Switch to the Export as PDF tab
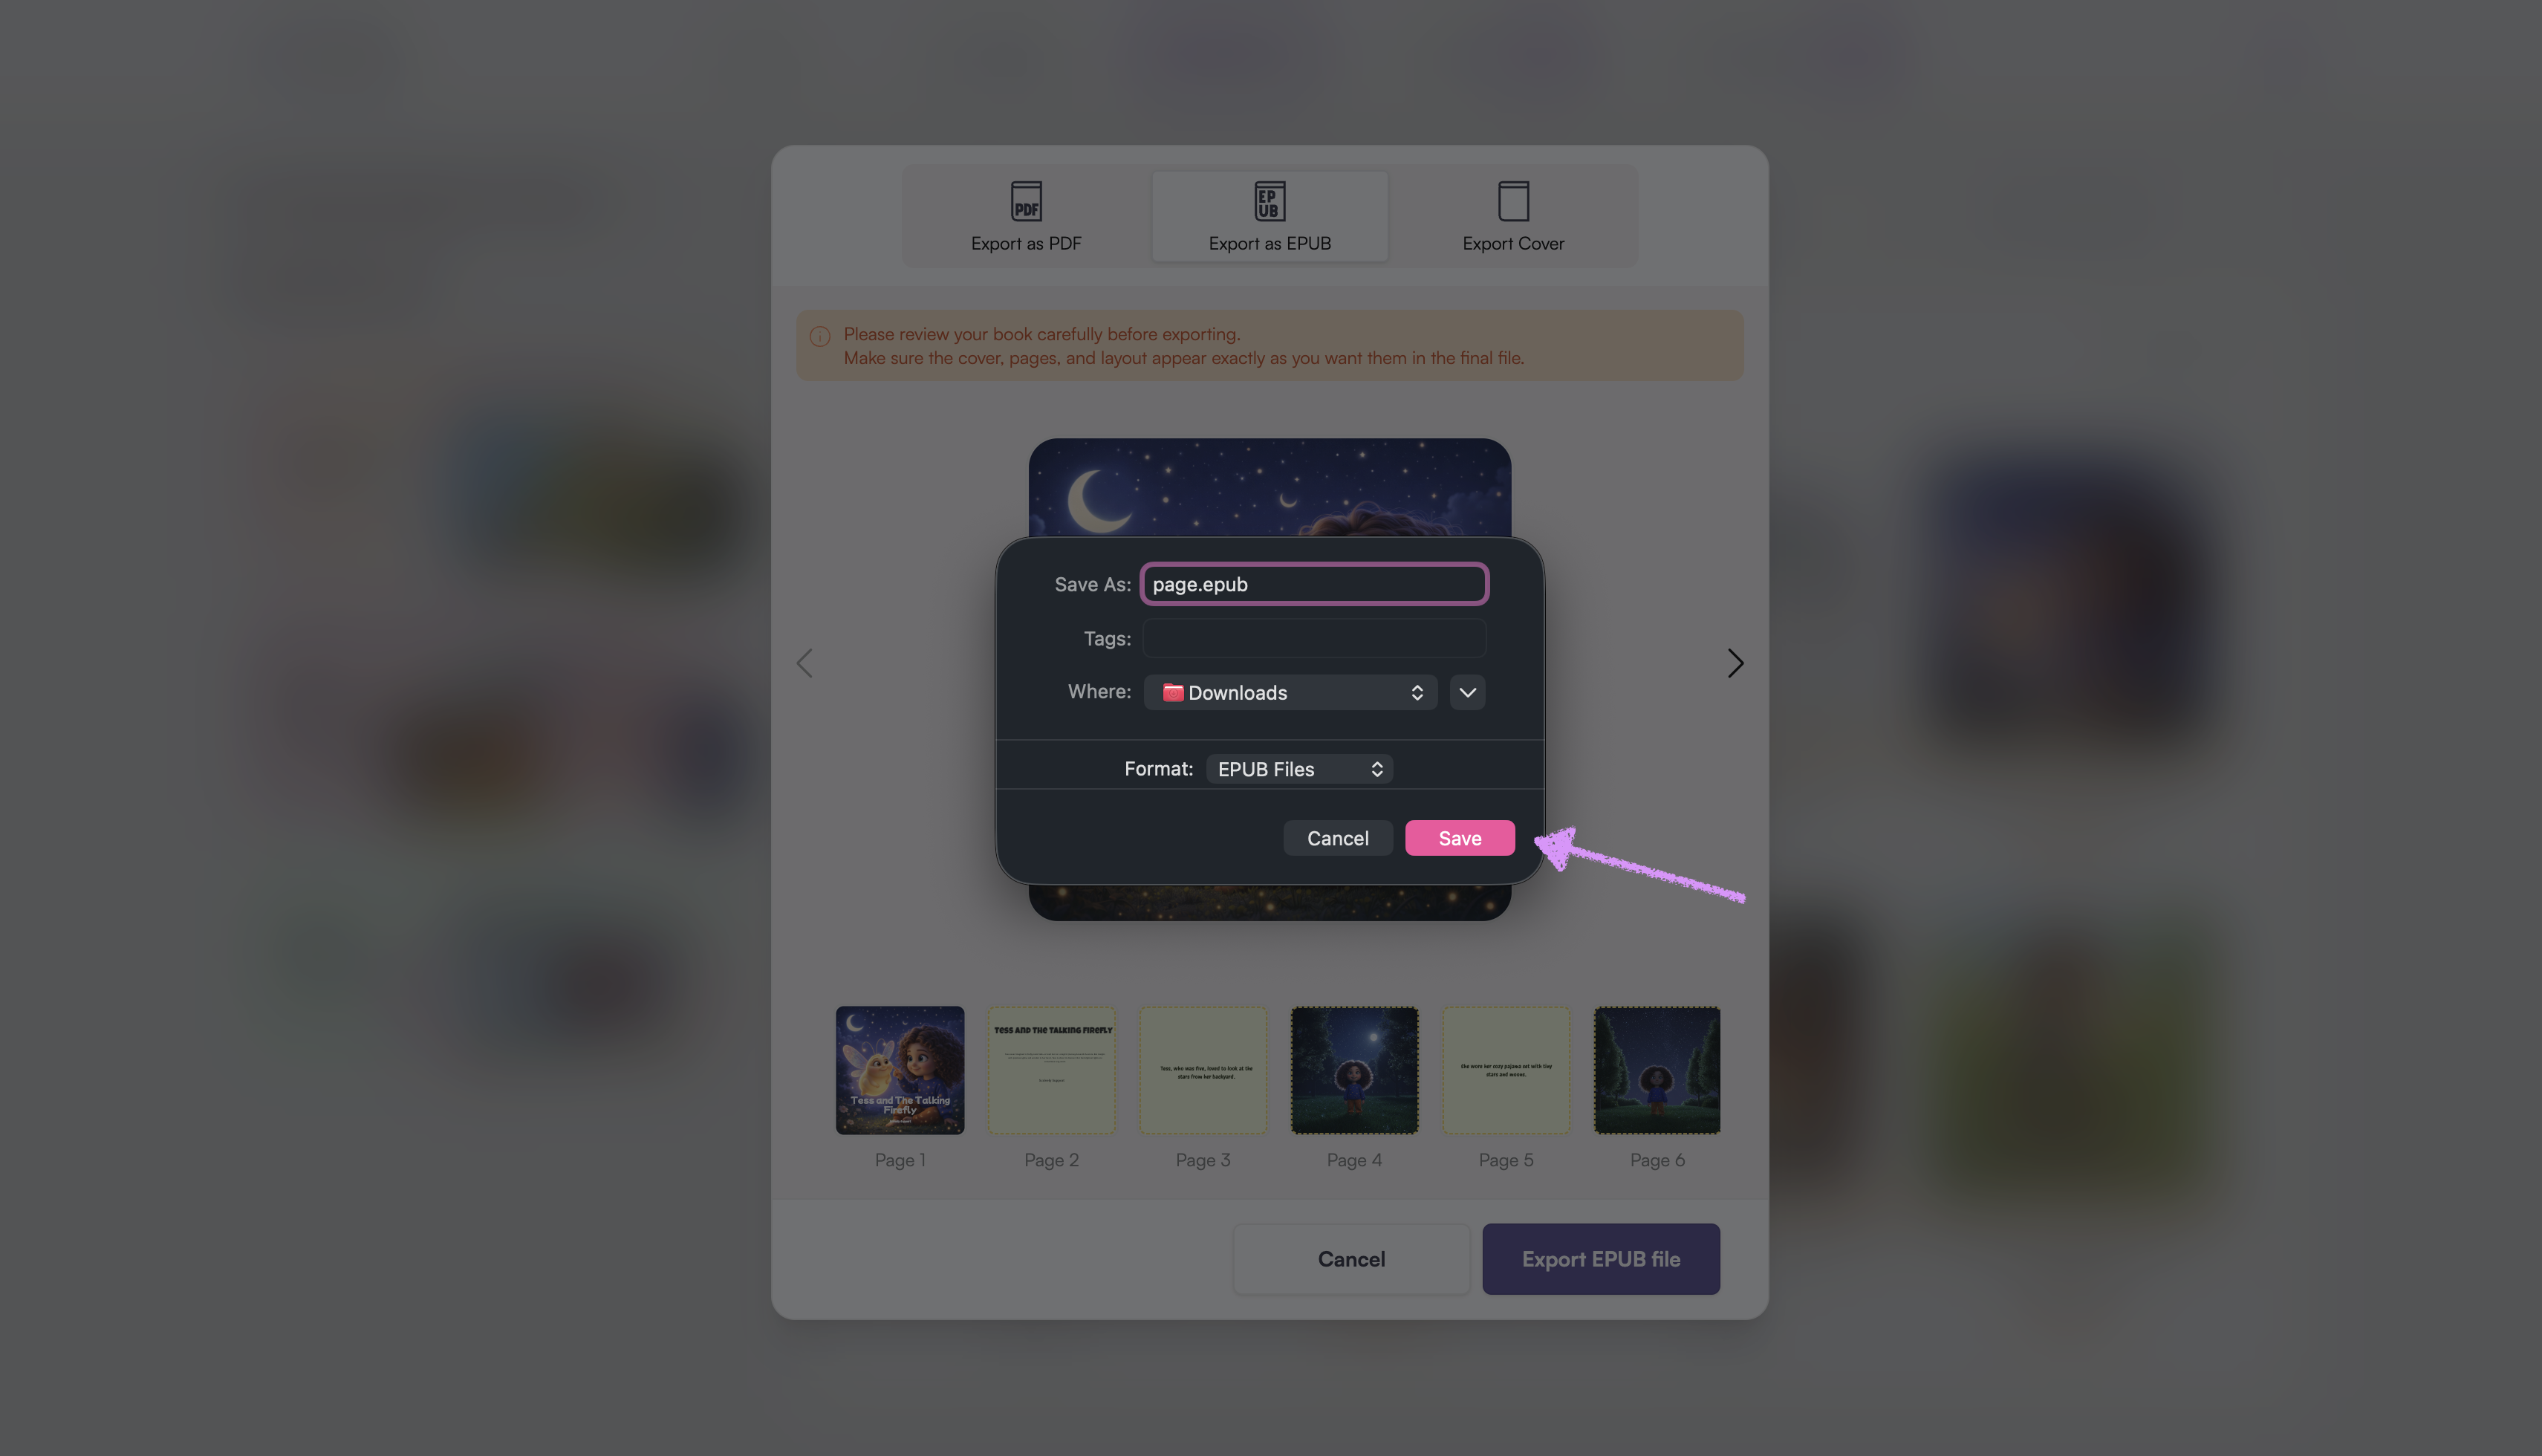This screenshot has height=1456, width=2542. (x=1026, y=216)
